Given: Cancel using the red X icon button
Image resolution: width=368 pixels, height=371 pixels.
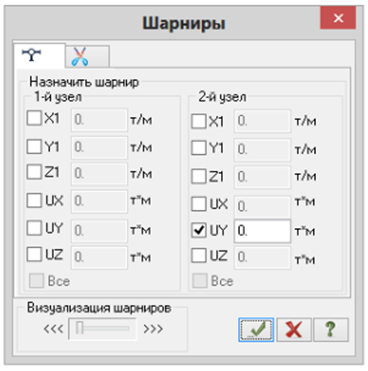Looking at the screenshot, I should click(294, 330).
